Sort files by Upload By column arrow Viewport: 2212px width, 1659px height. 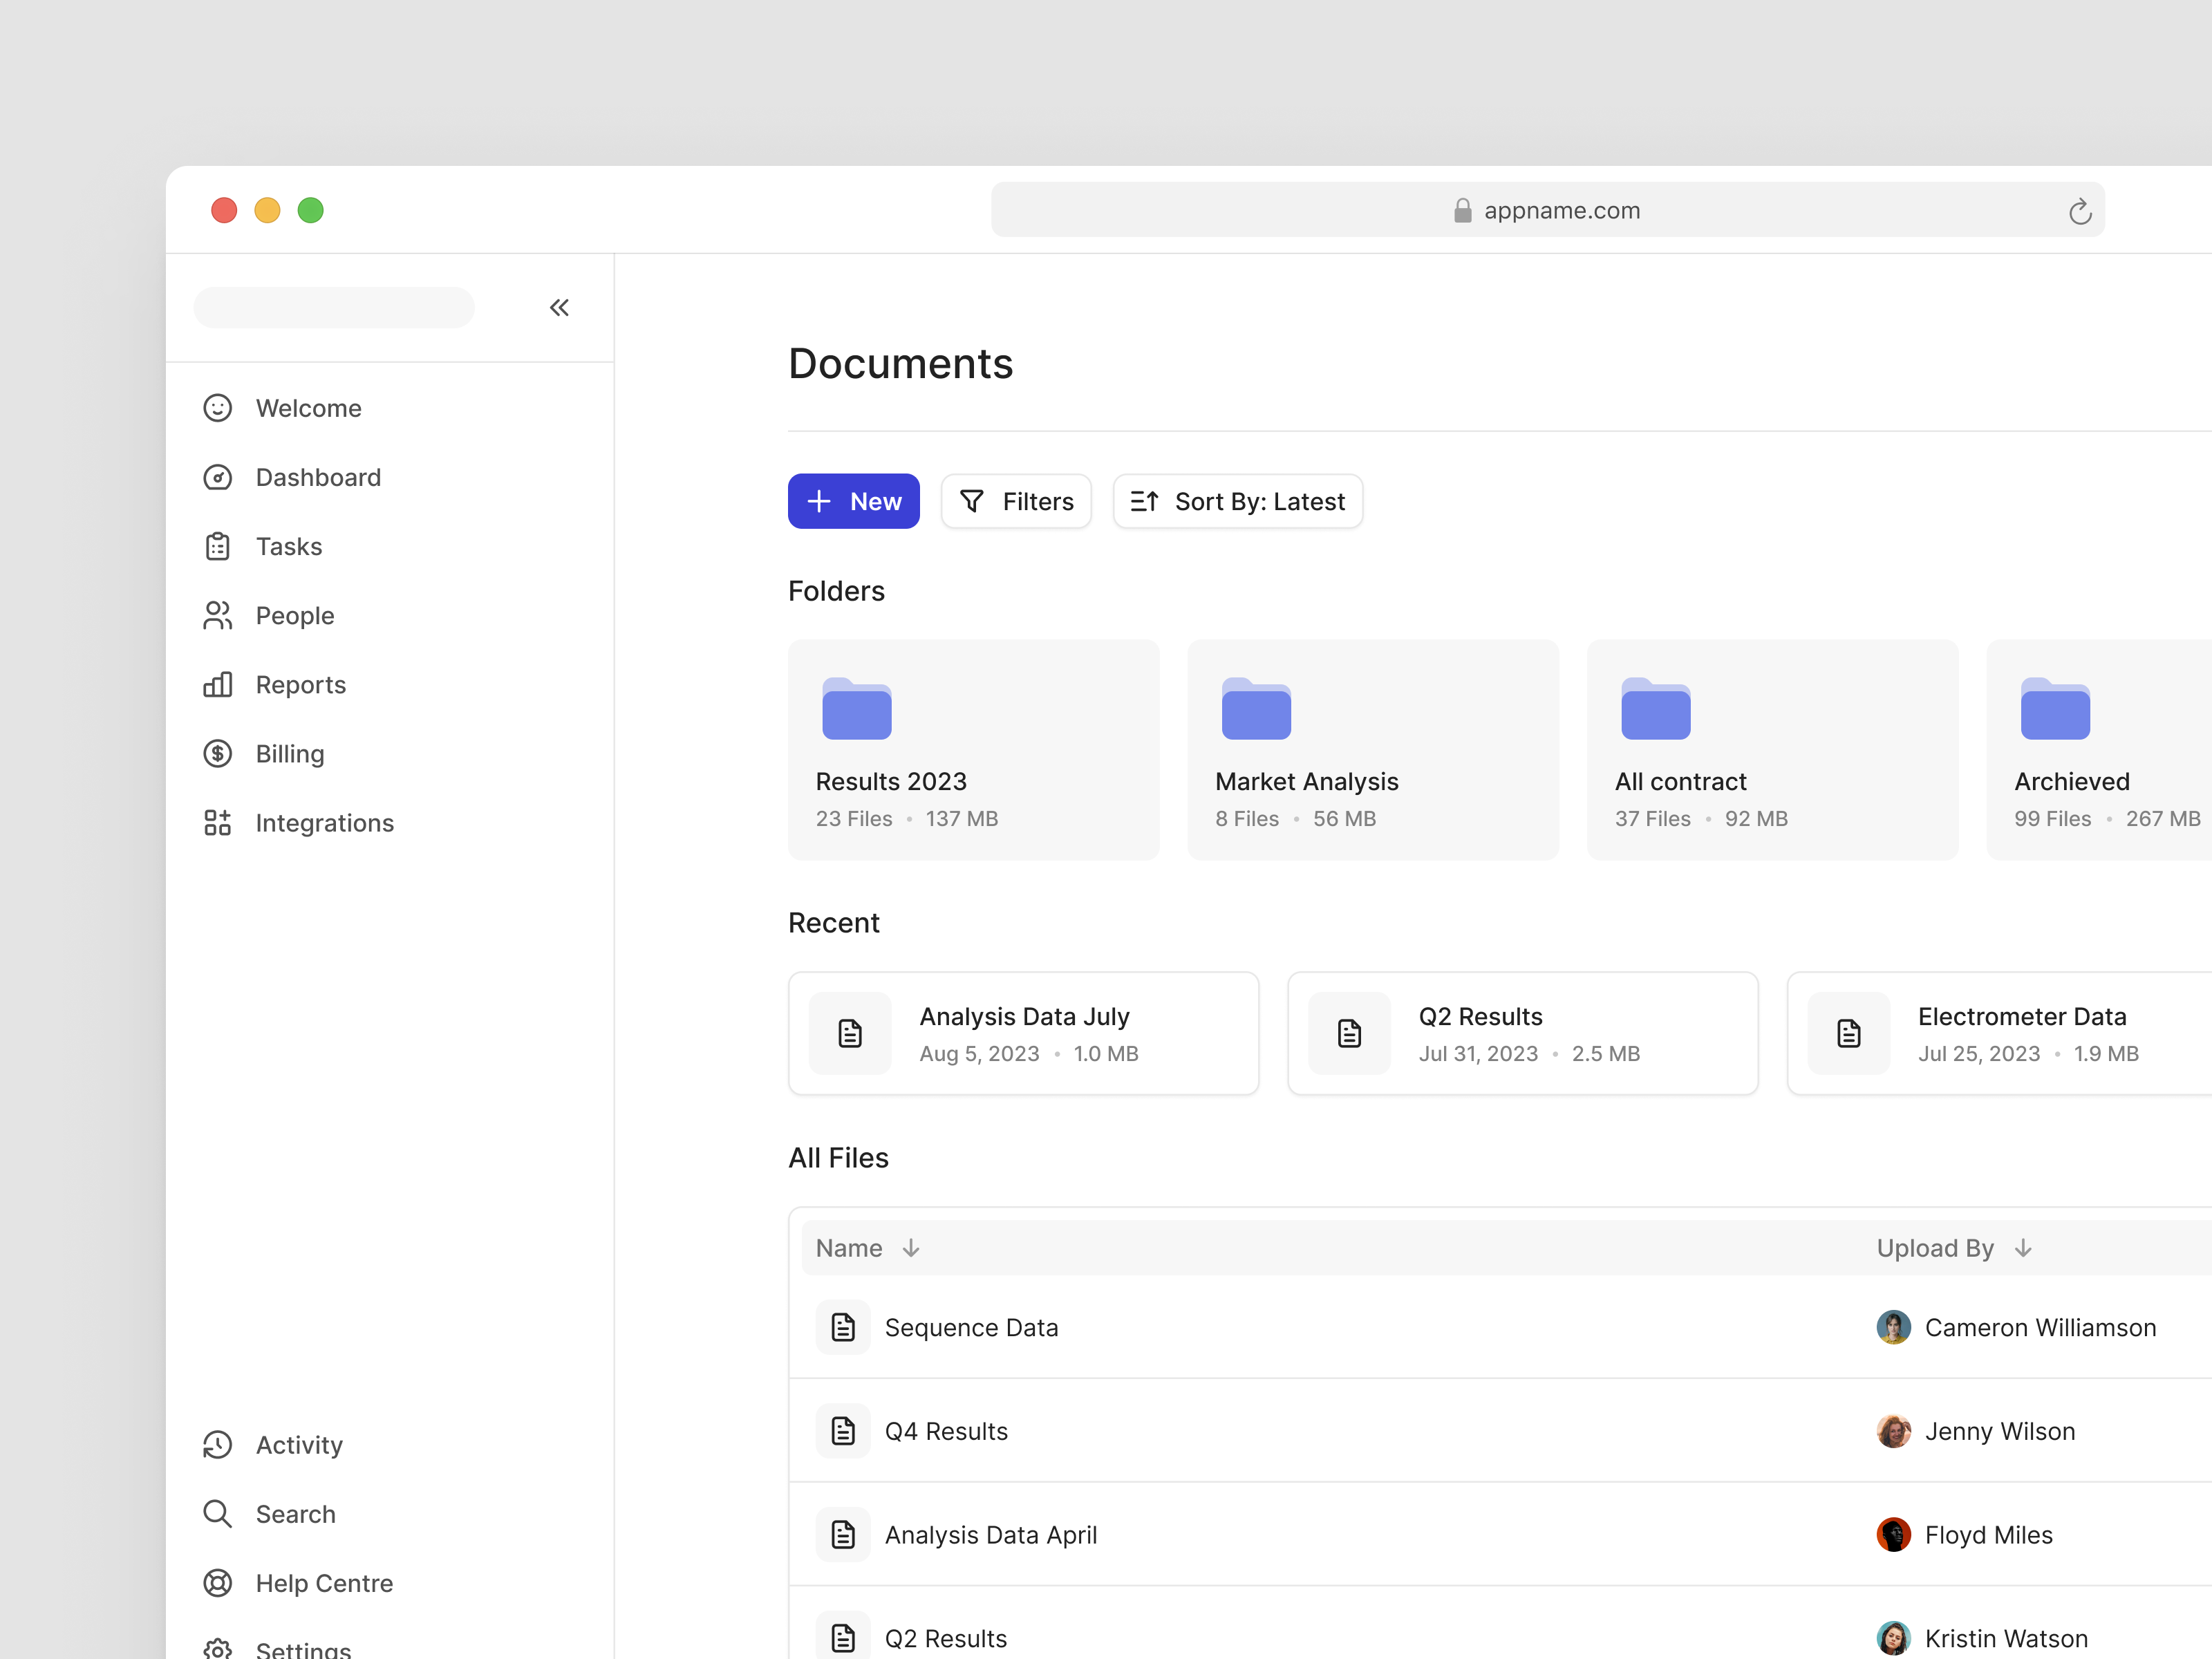(x=2022, y=1248)
